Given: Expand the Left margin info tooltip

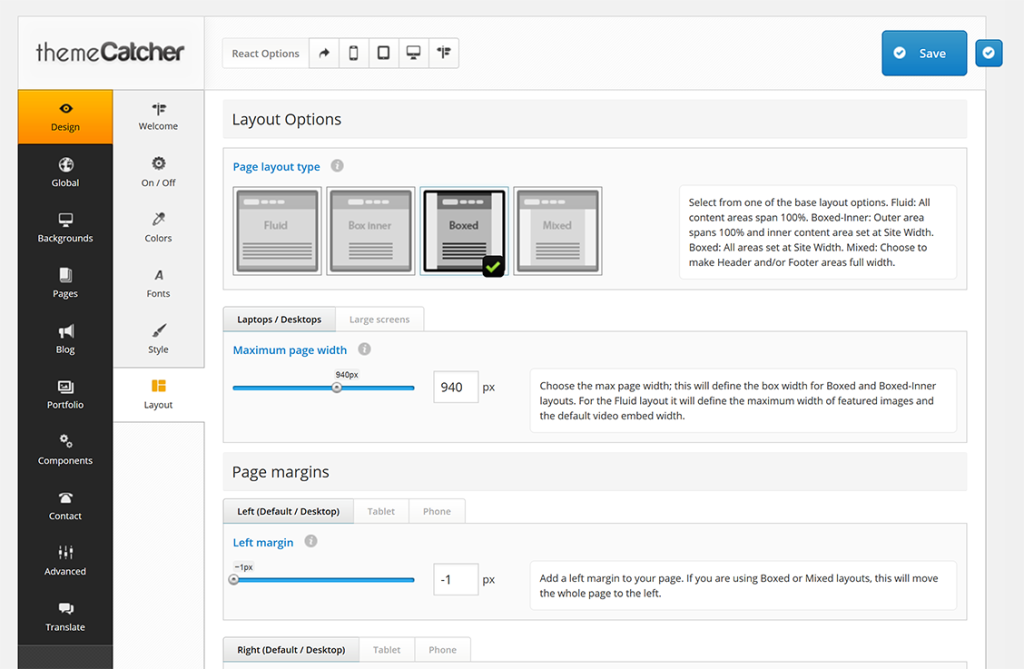Looking at the screenshot, I should [310, 541].
